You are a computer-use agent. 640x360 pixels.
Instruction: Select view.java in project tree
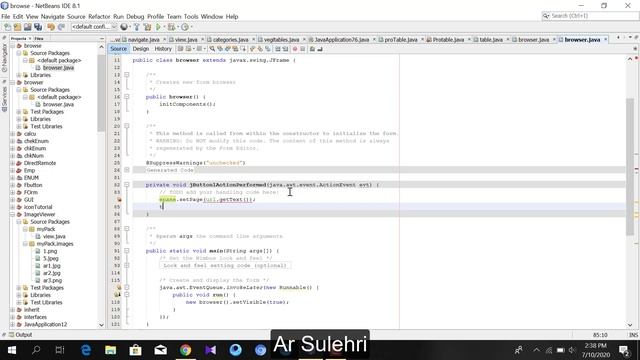tap(54, 236)
